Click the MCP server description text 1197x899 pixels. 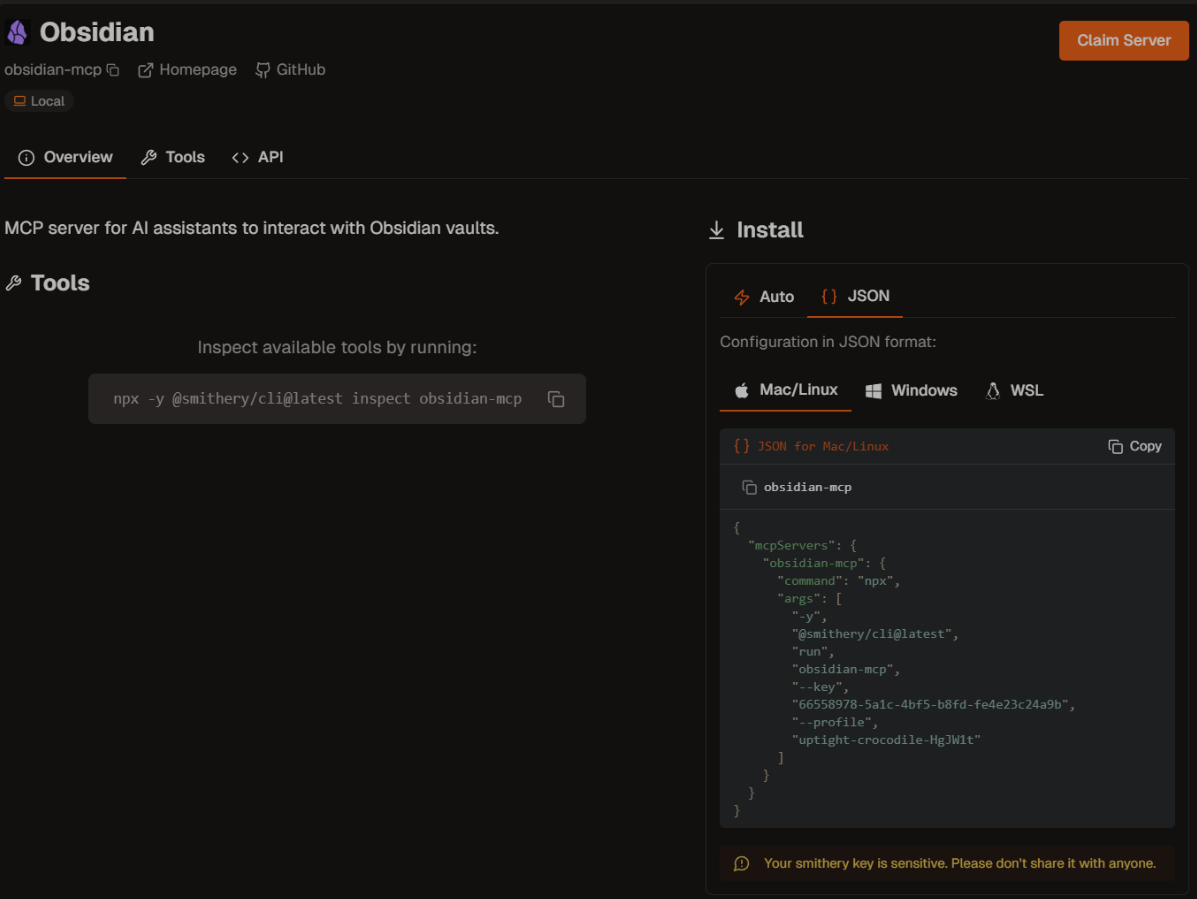pos(252,228)
